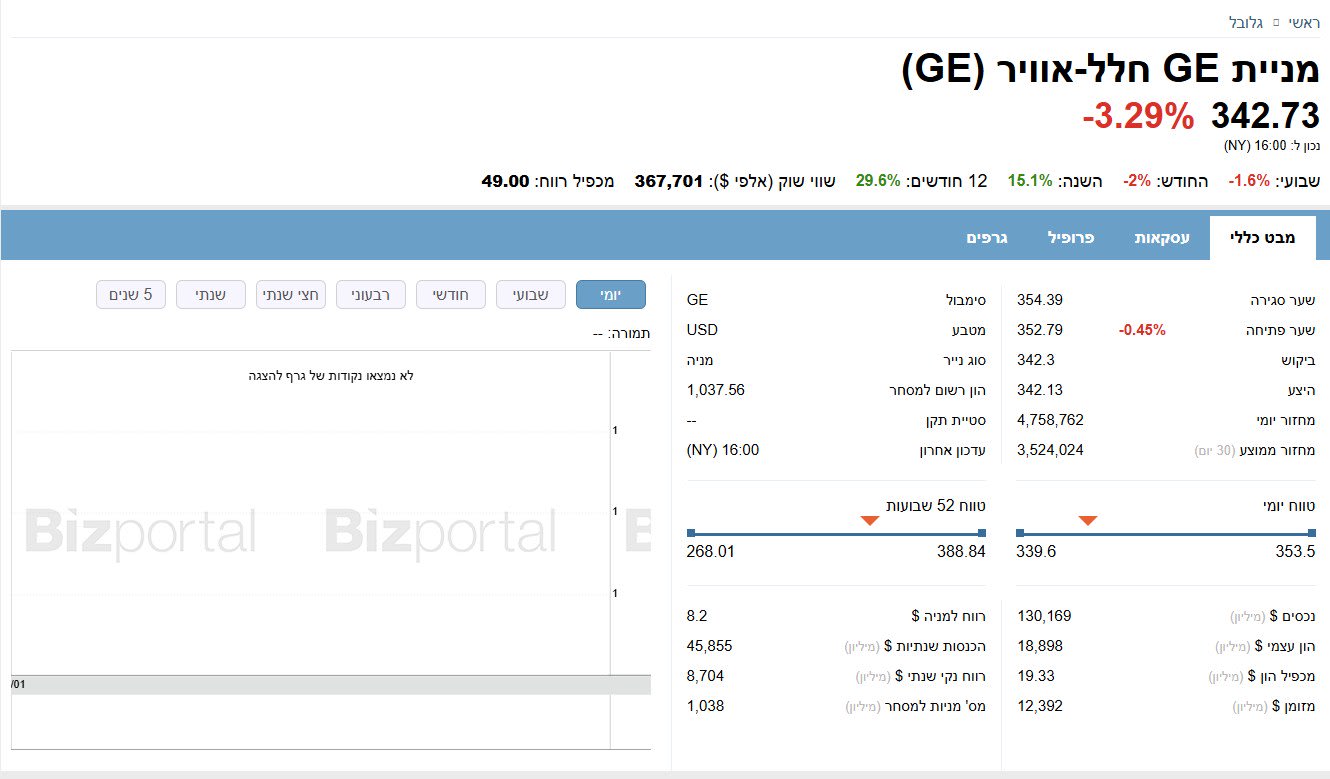Click the הכנסות שנתיות value 45,855
Screen dimensions: 1330x779
pyautogui.click(x=710, y=646)
